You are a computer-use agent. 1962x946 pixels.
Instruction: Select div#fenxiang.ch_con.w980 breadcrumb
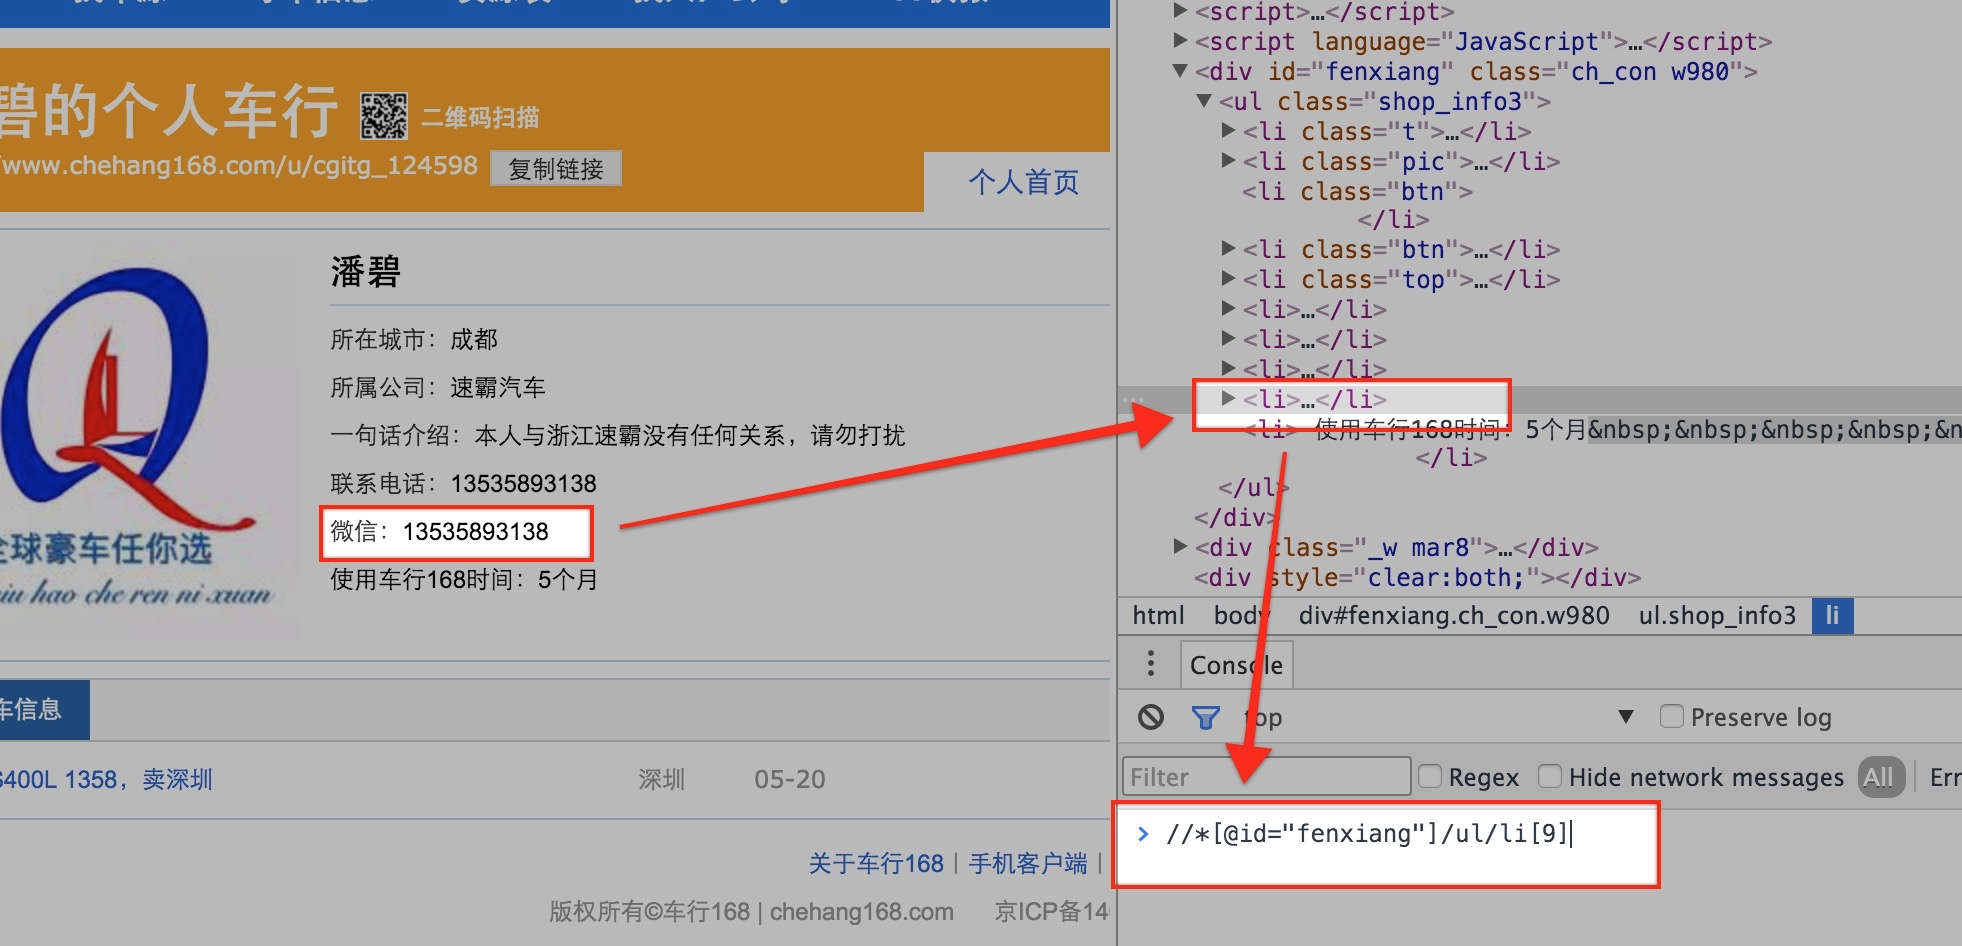click(1454, 615)
